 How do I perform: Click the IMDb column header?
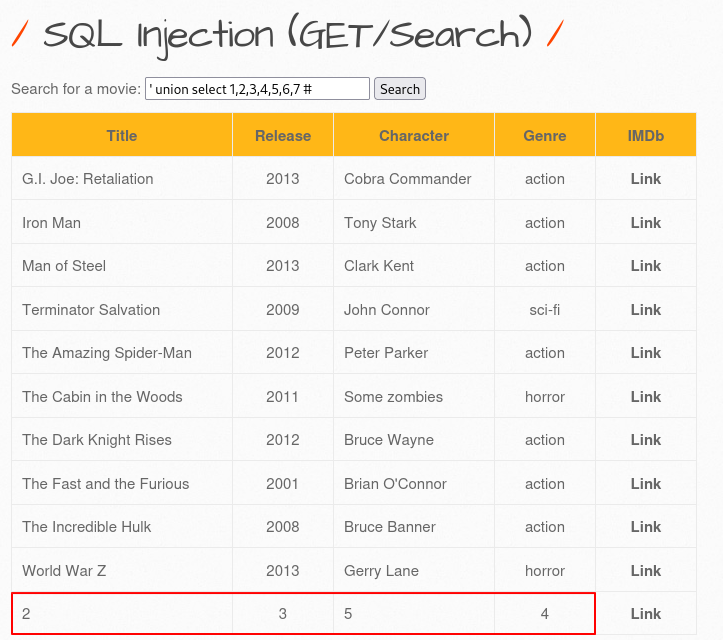point(646,136)
